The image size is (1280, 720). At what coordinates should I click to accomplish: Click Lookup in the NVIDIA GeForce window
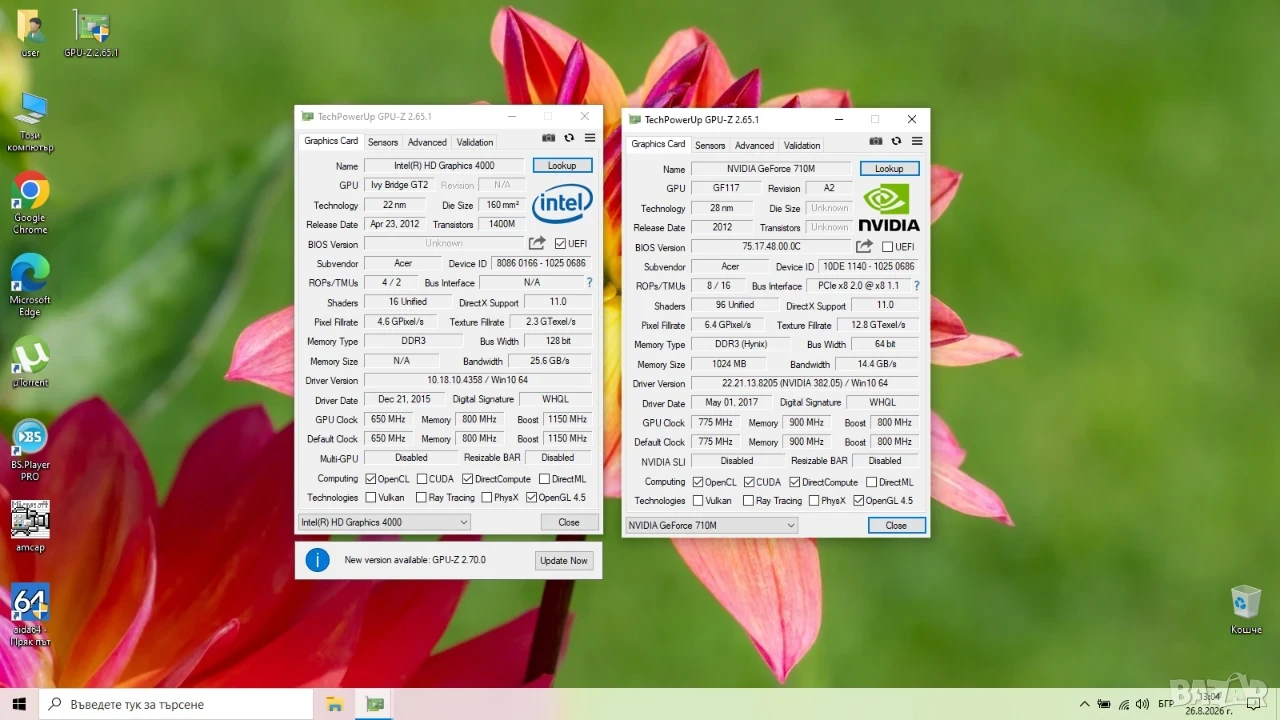[889, 169]
